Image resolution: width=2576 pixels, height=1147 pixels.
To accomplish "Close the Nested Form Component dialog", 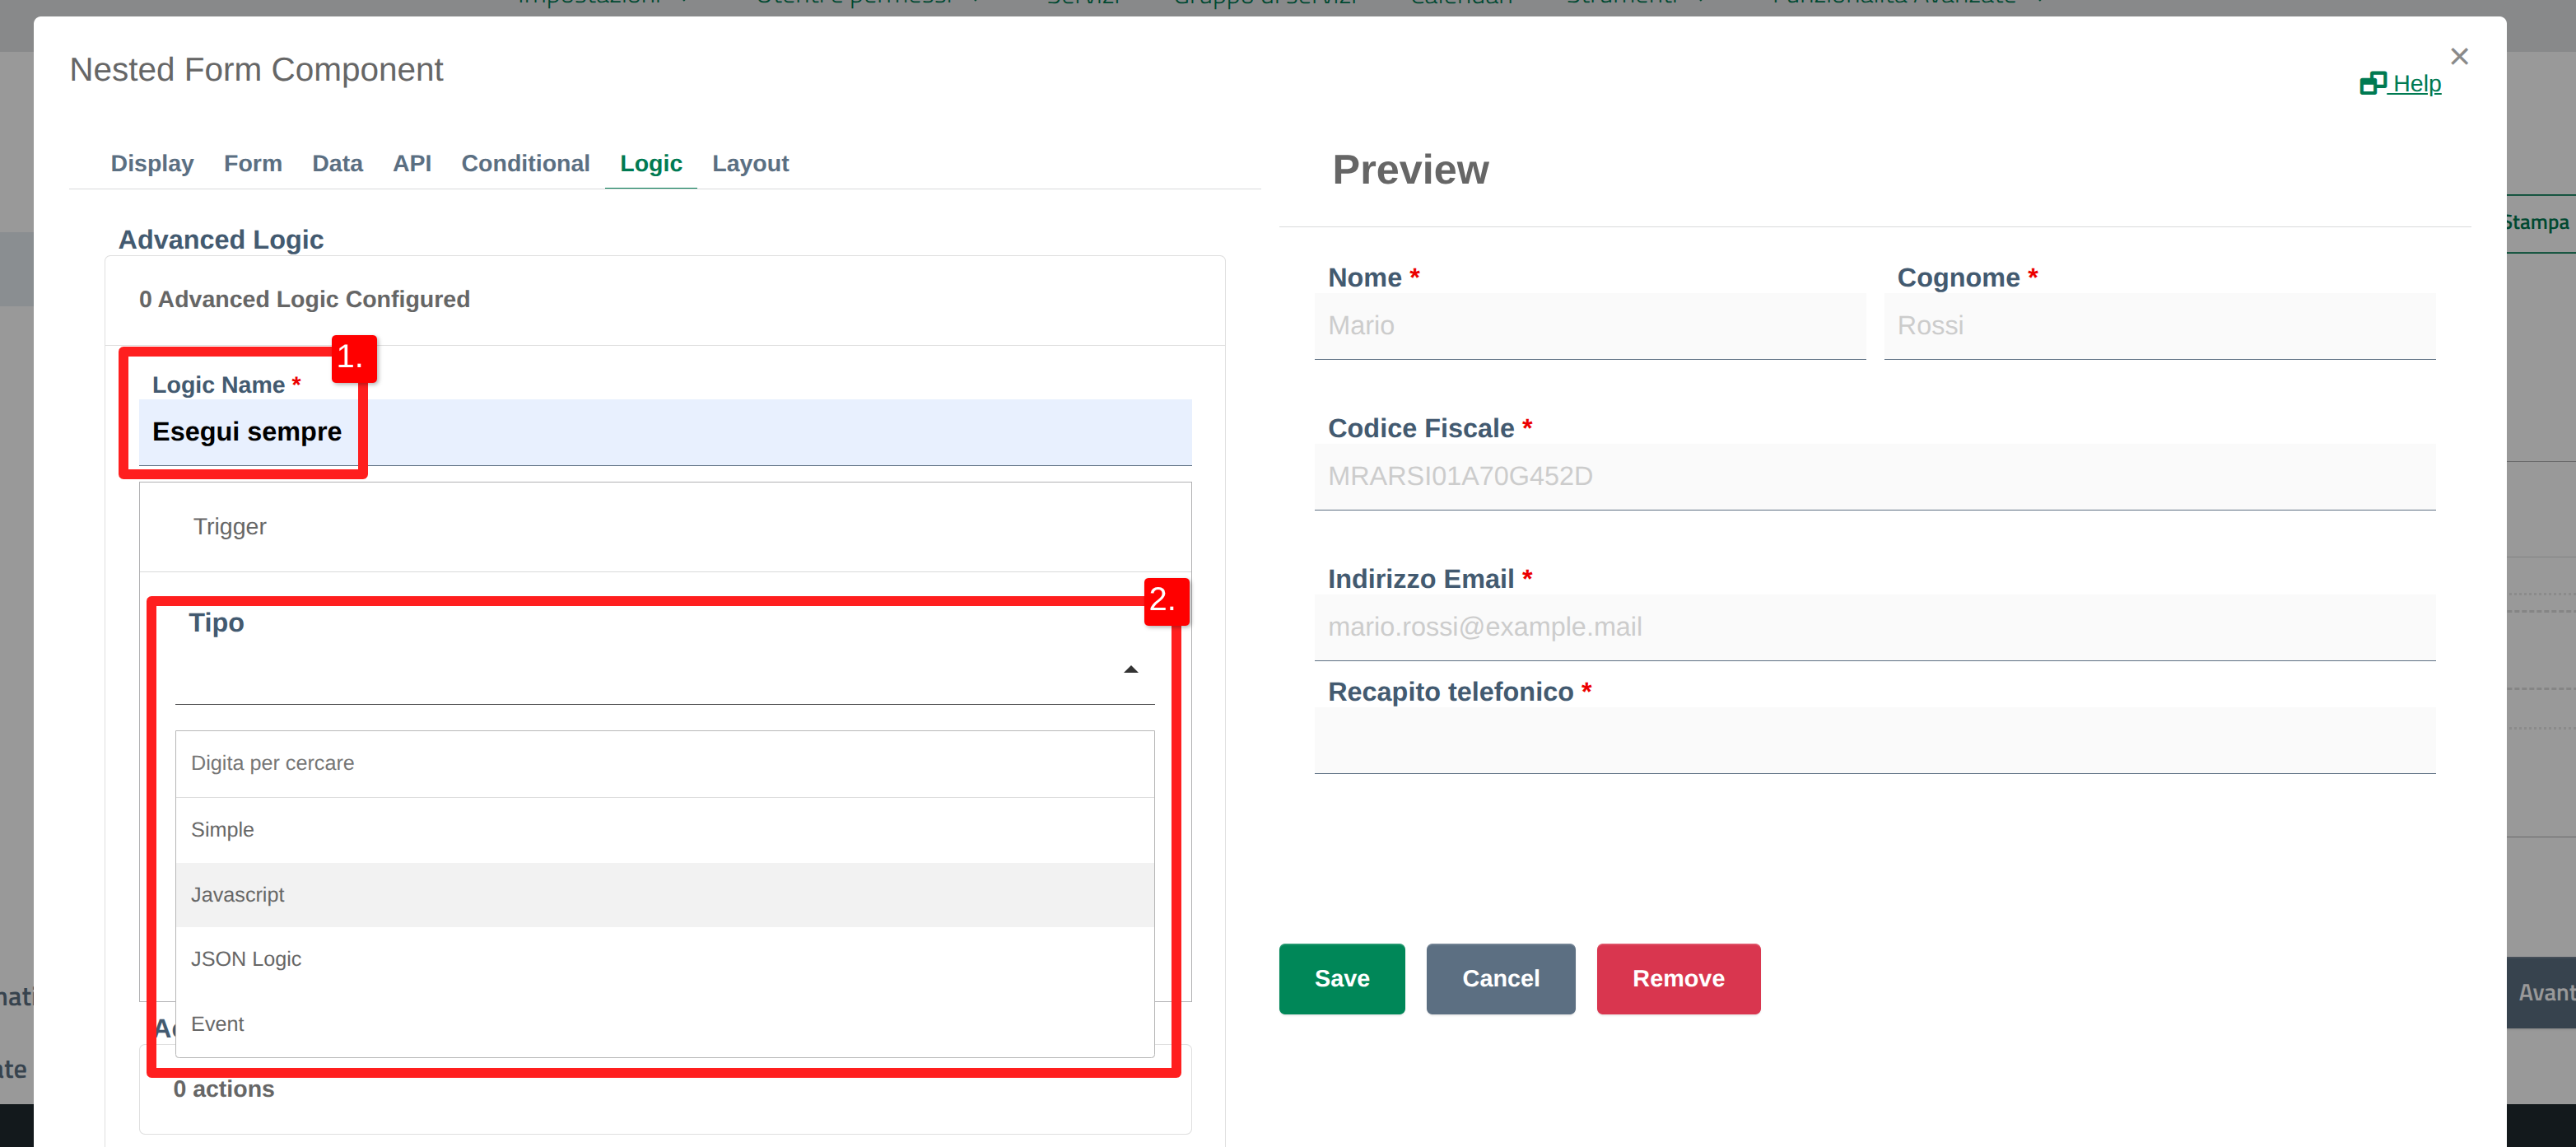I will [2459, 57].
